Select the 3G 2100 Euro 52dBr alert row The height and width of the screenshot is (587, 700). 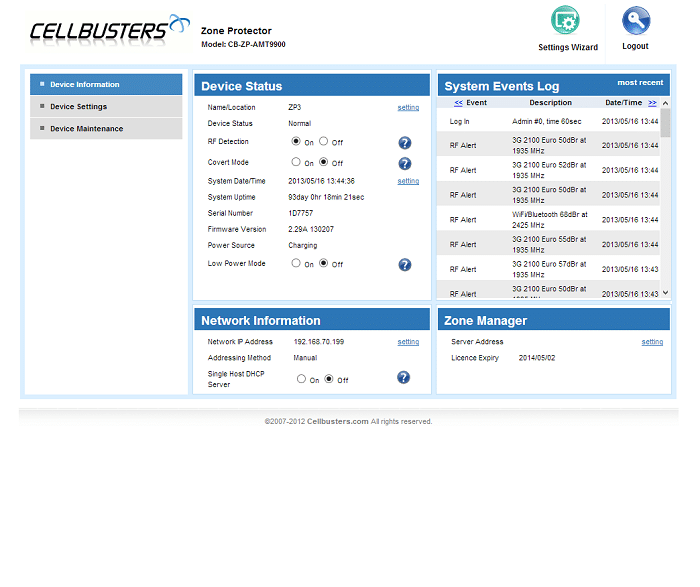pos(548,170)
